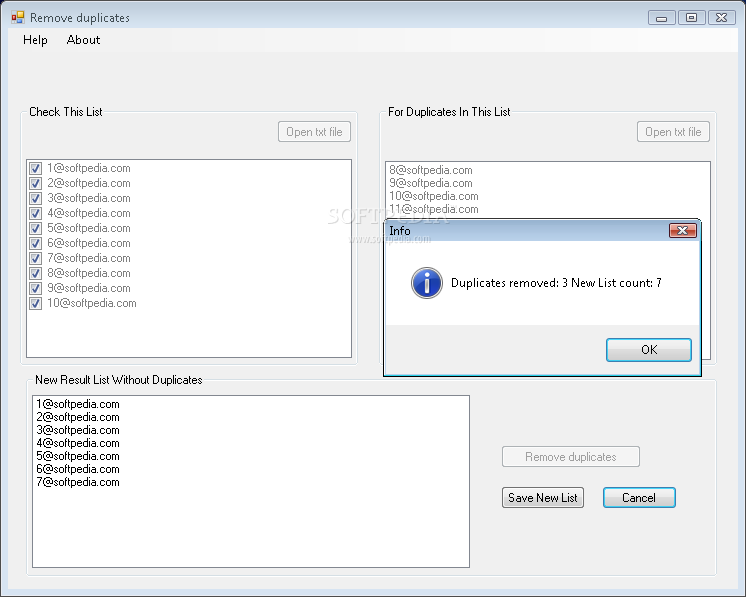Toggle the 10@softpedia.com checkbox
The width and height of the screenshot is (746, 597).
(35, 303)
